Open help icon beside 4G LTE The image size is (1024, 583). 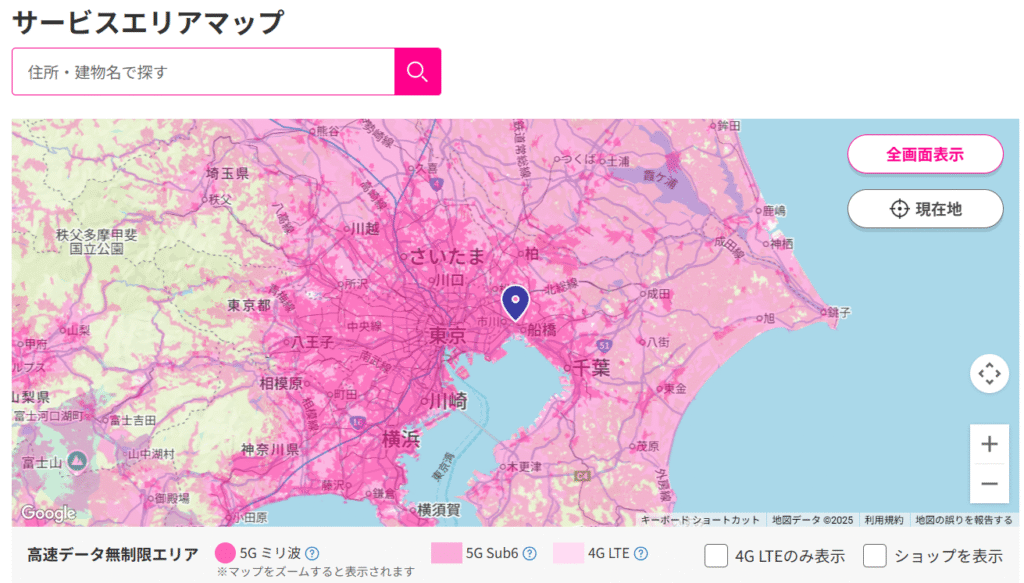(x=641, y=554)
